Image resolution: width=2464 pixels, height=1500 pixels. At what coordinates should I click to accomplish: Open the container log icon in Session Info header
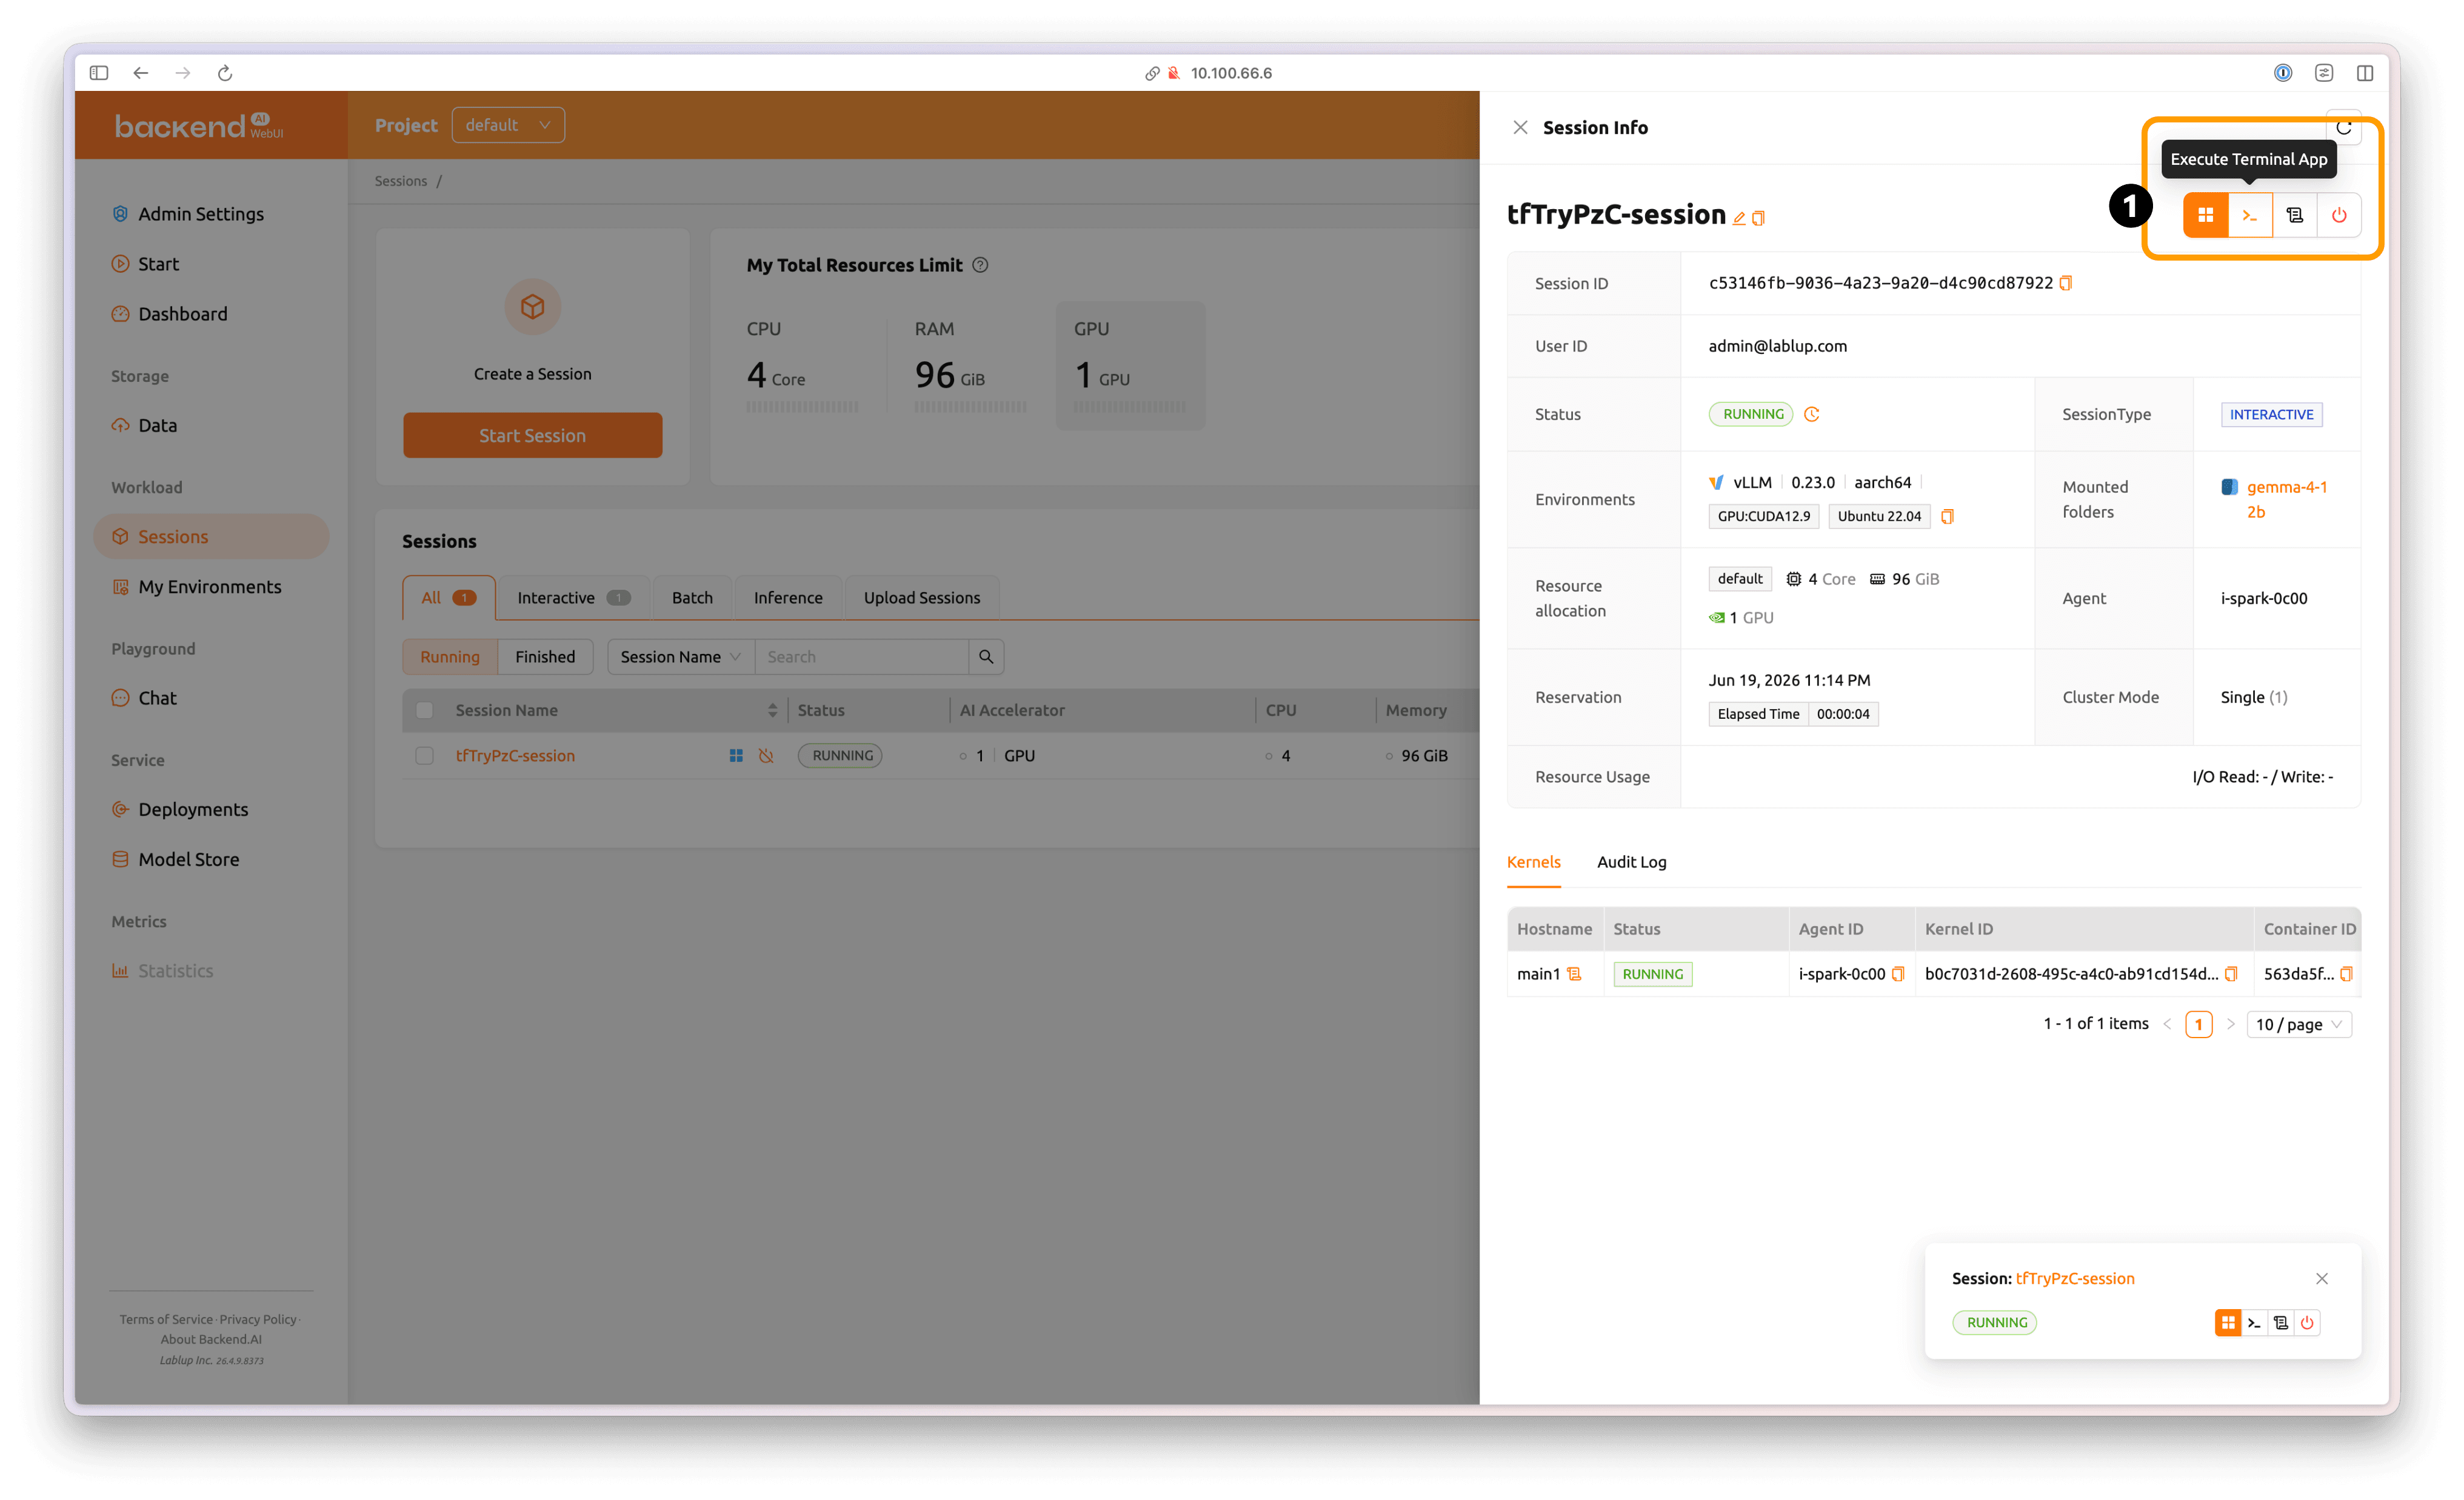click(x=2295, y=215)
